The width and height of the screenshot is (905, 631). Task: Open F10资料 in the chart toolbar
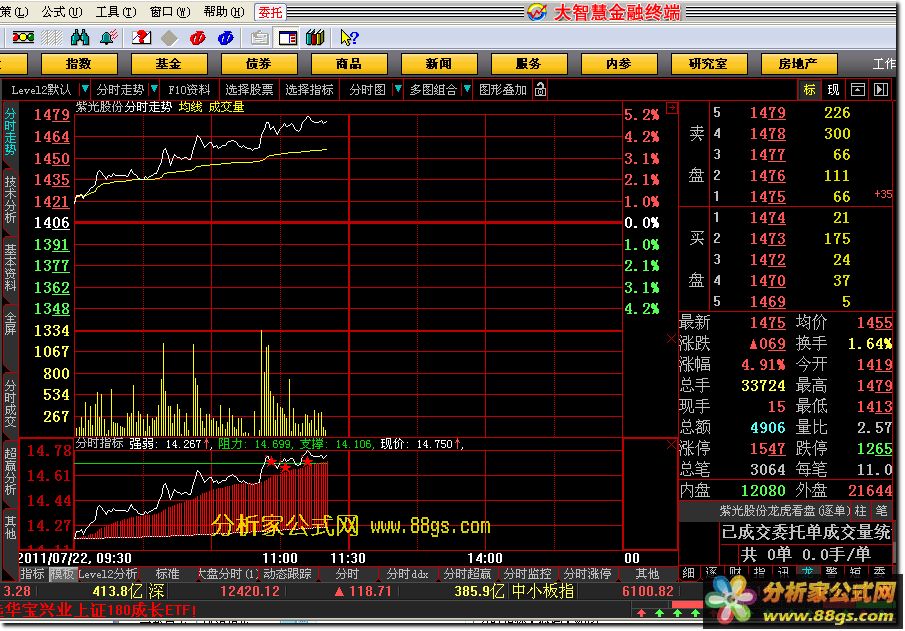coord(189,89)
